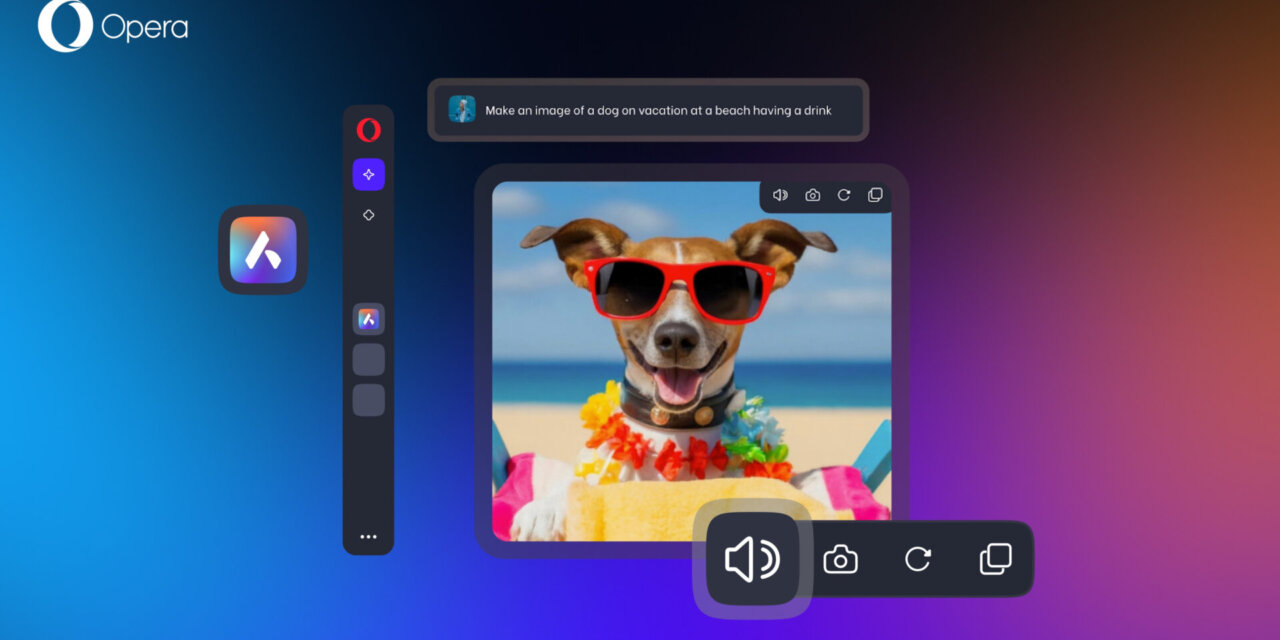
Task: Click the diamond outline icon below the purple button
Action: pos(368,215)
